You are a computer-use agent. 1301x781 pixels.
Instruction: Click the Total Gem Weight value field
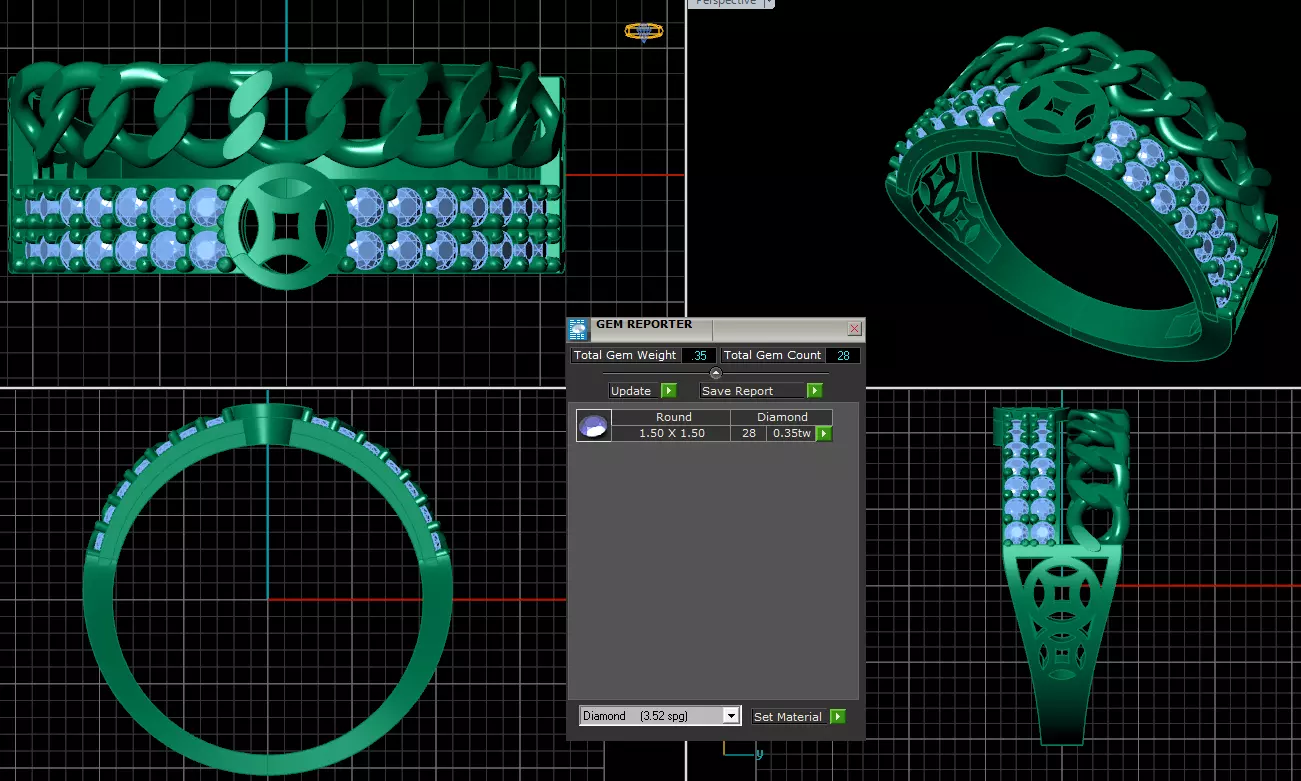tap(699, 355)
